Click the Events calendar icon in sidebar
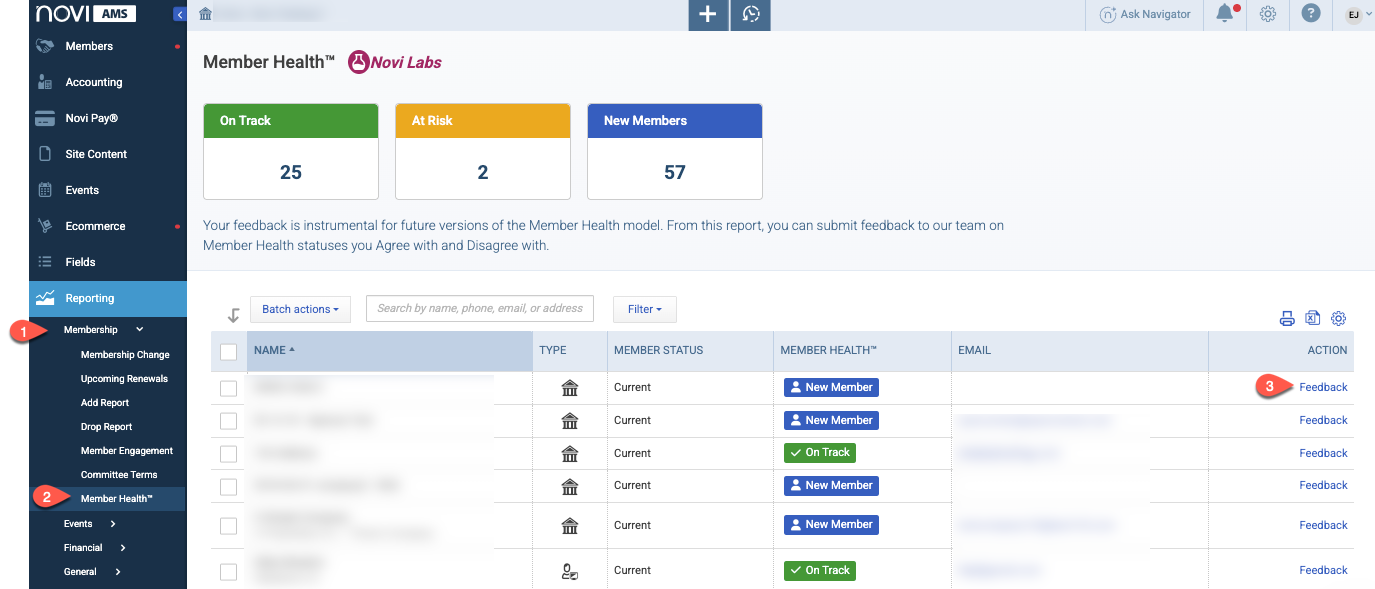 [x=44, y=190]
